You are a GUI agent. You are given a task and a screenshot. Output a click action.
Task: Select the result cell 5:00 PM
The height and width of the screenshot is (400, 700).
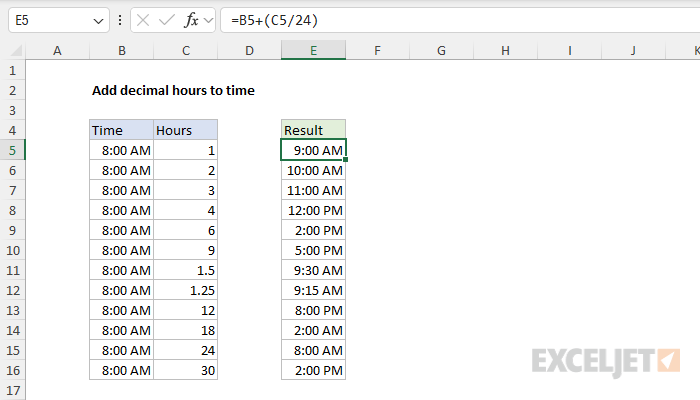[313, 250]
